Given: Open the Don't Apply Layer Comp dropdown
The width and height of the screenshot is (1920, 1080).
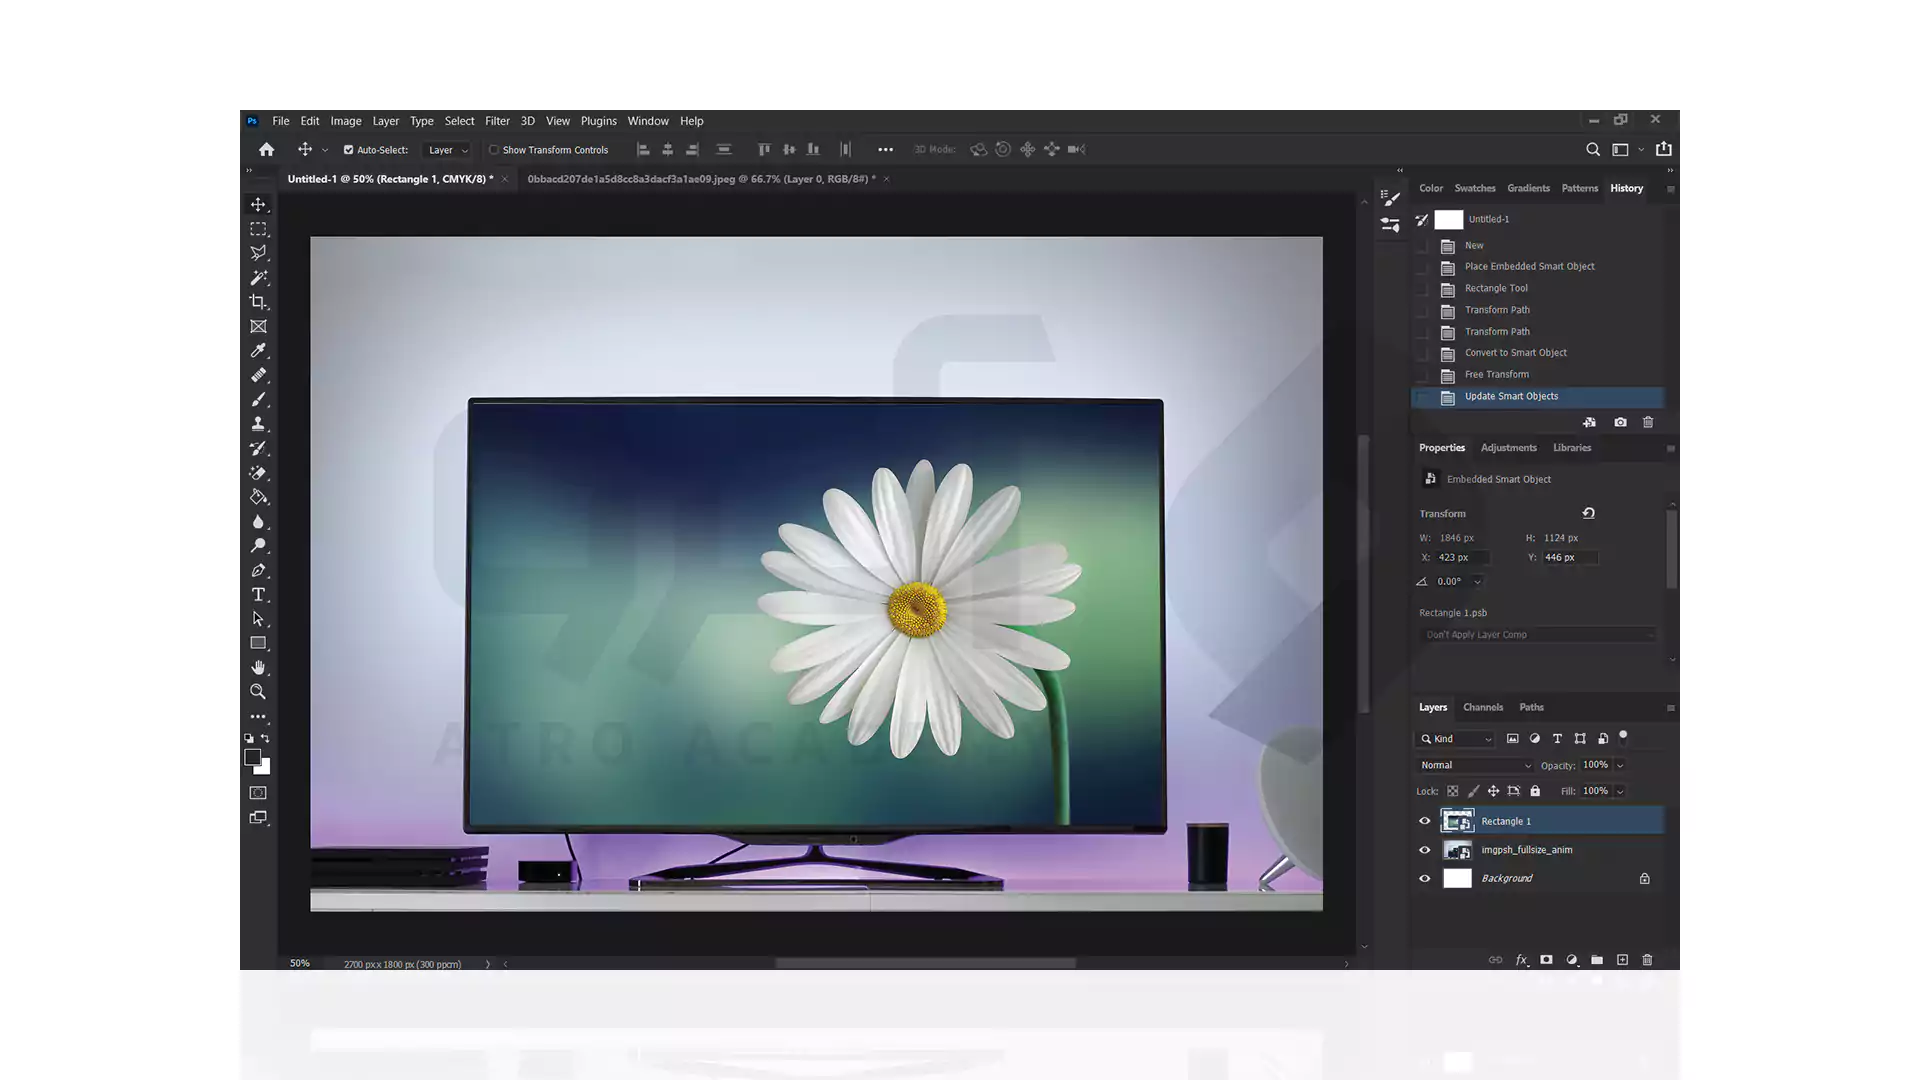Looking at the screenshot, I should (x=1538, y=635).
